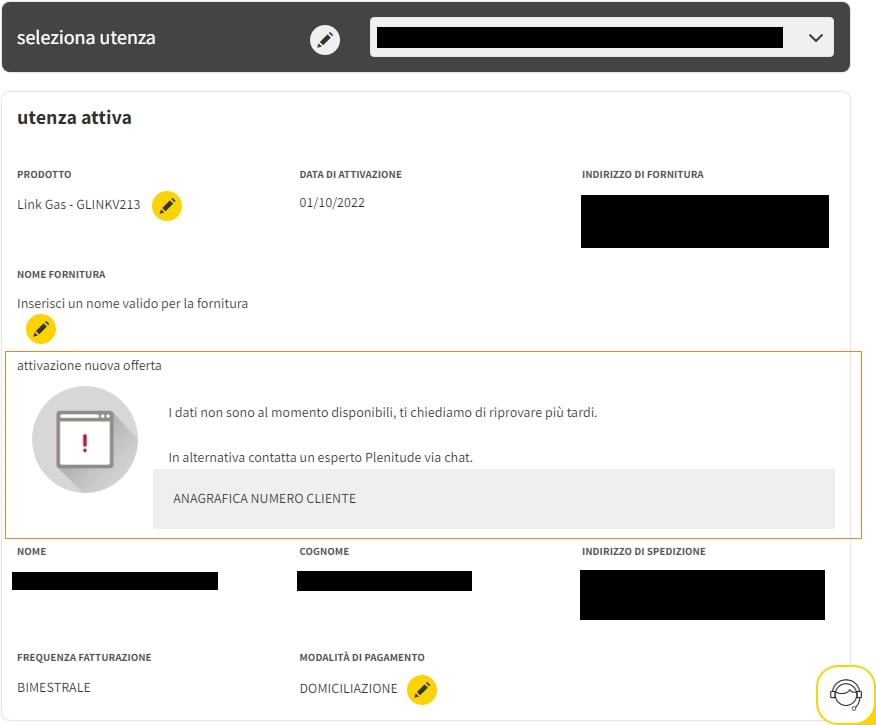This screenshot has width=876, height=725.
Task: Edit payment method next to DOMICILIAZIONE
Action: (x=422, y=689)
